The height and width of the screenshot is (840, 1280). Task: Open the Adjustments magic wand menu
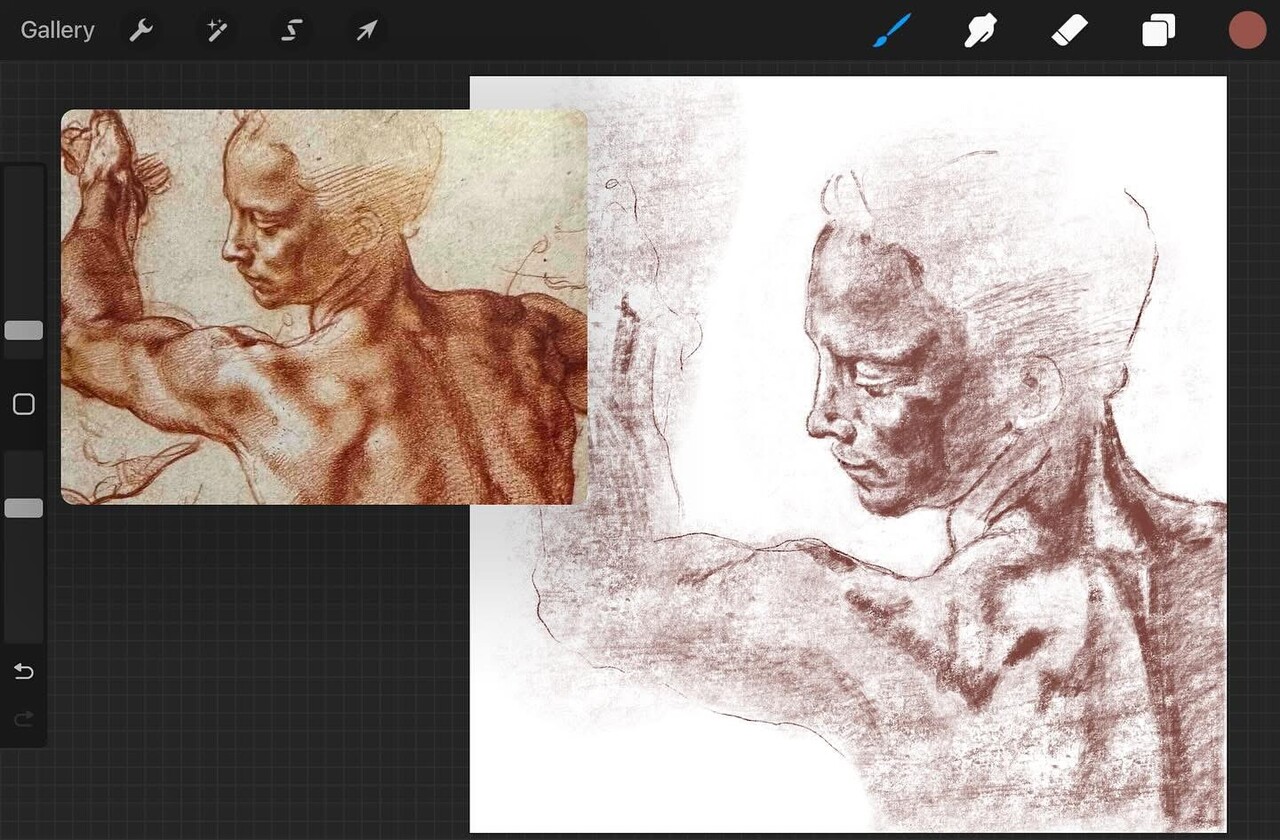tap(216, 31)
